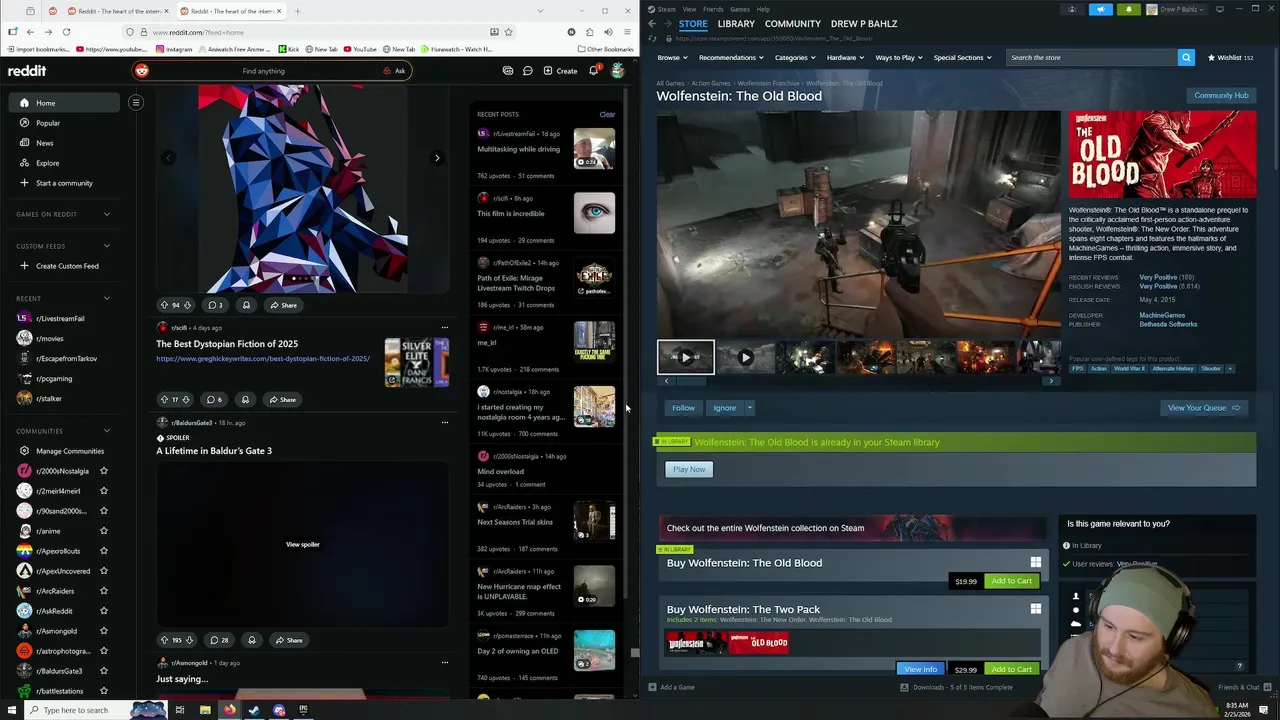Open Steam Categories dropdown
The image size is (1280, 720).
[x=794, y=57]
